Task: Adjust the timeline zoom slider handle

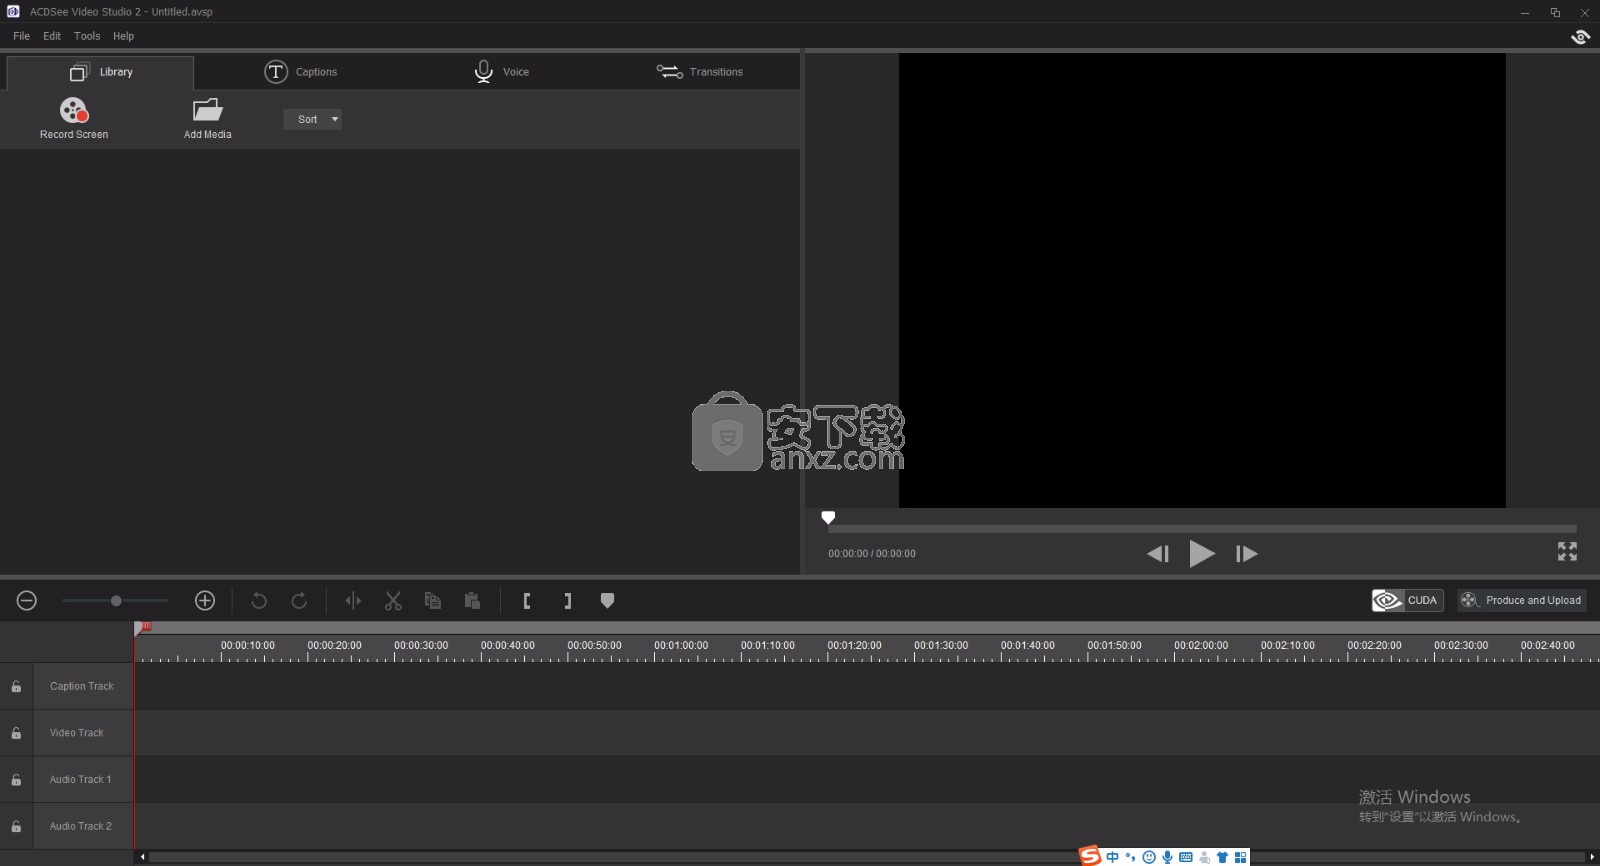Action: [116, 600]
